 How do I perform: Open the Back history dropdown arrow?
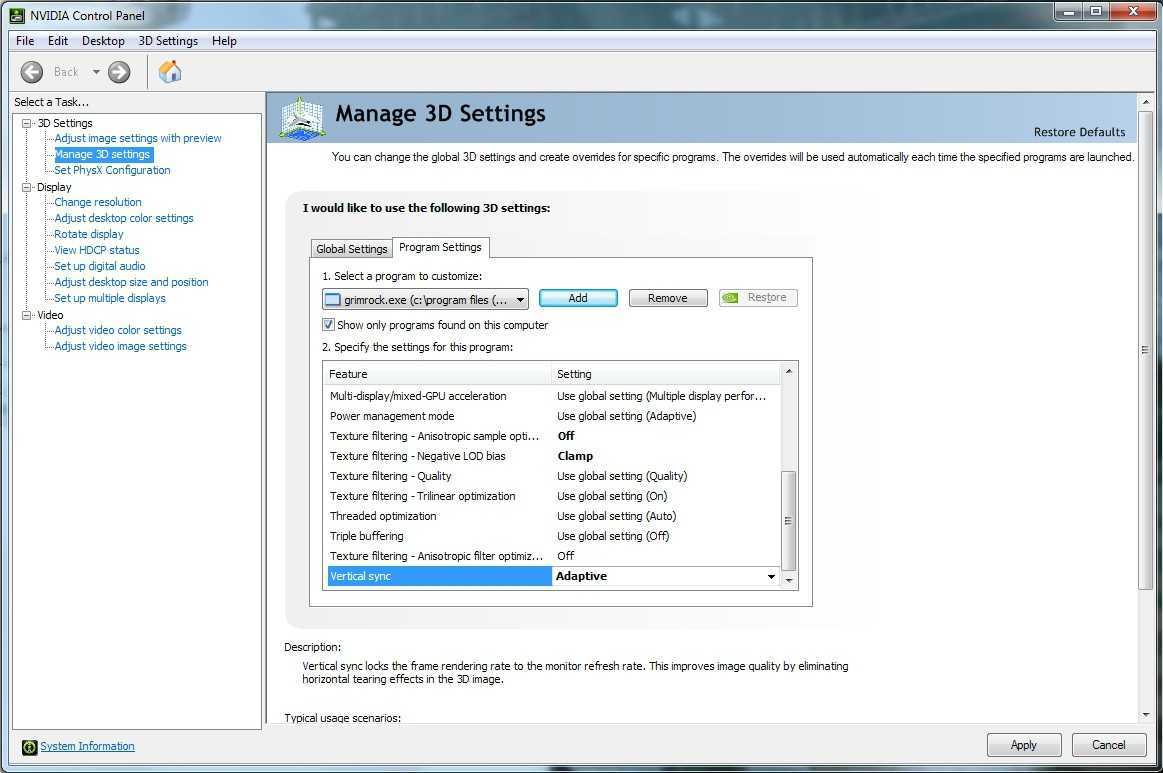coord(96,72)
